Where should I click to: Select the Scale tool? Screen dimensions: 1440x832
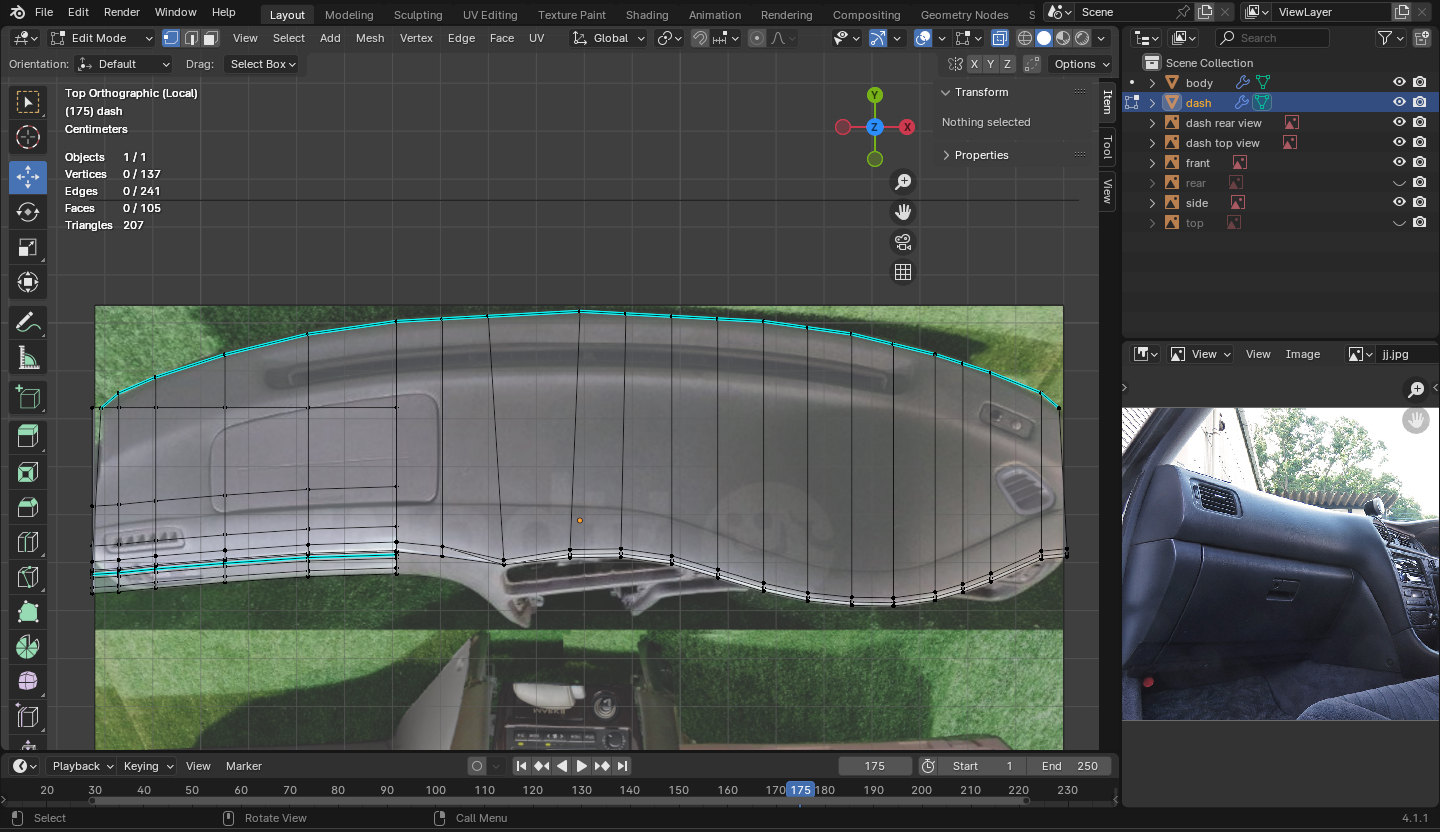pyautogui.click(x=28, y=247)
